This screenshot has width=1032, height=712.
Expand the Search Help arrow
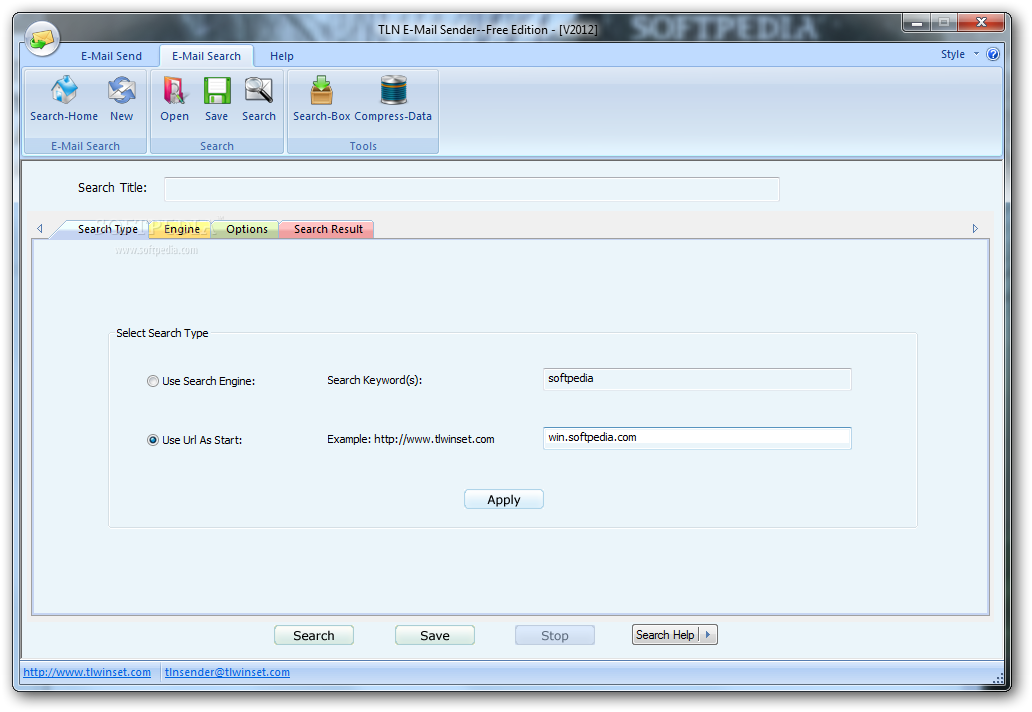pyautogui.click(x=708, y=635)
